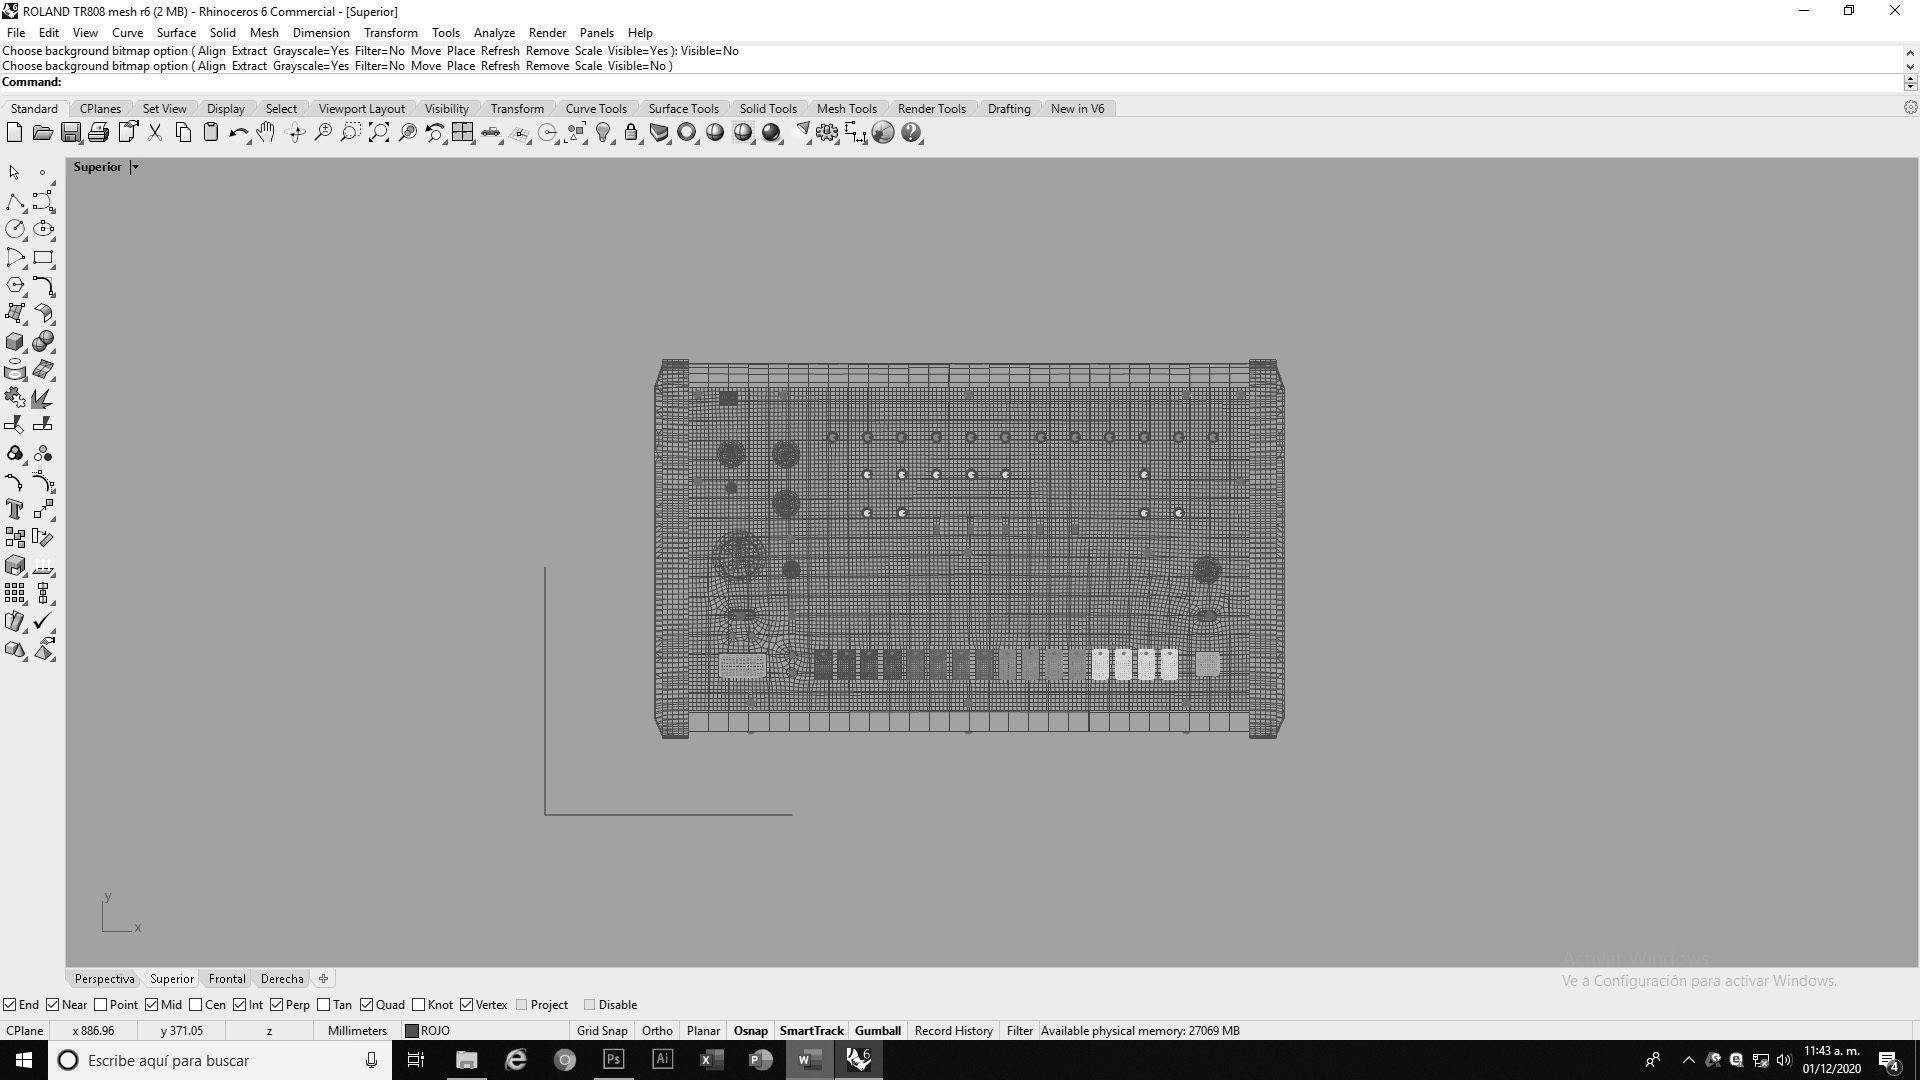Toggle the End osnap checkbox

click(x=9, y=1005)
